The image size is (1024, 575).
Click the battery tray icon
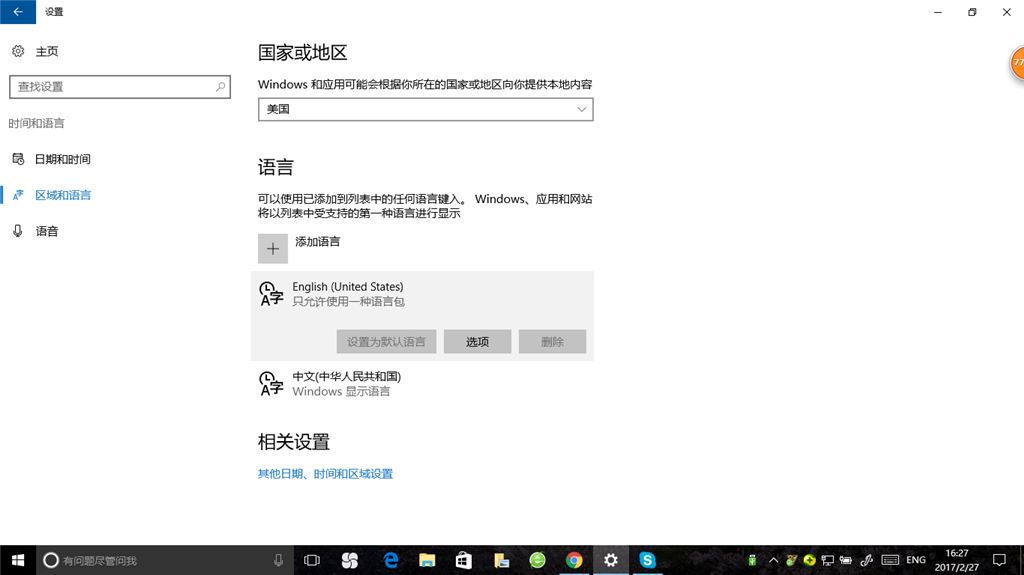tap(846, 560)
